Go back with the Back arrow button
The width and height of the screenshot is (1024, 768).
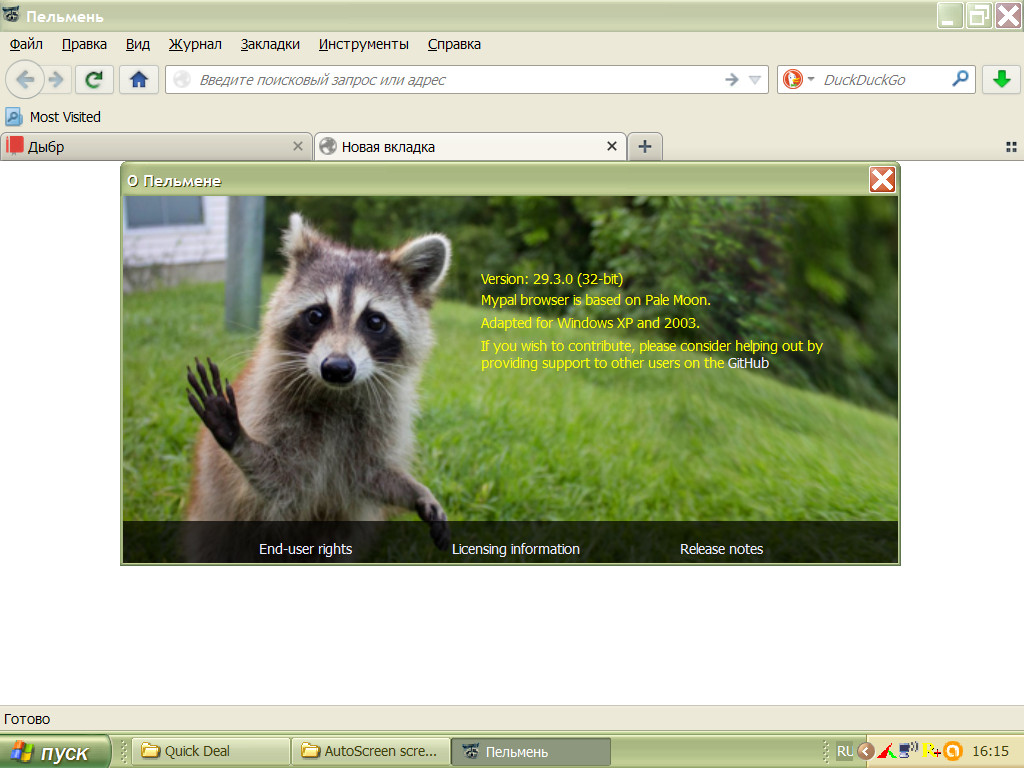click(x=25, y=80)
